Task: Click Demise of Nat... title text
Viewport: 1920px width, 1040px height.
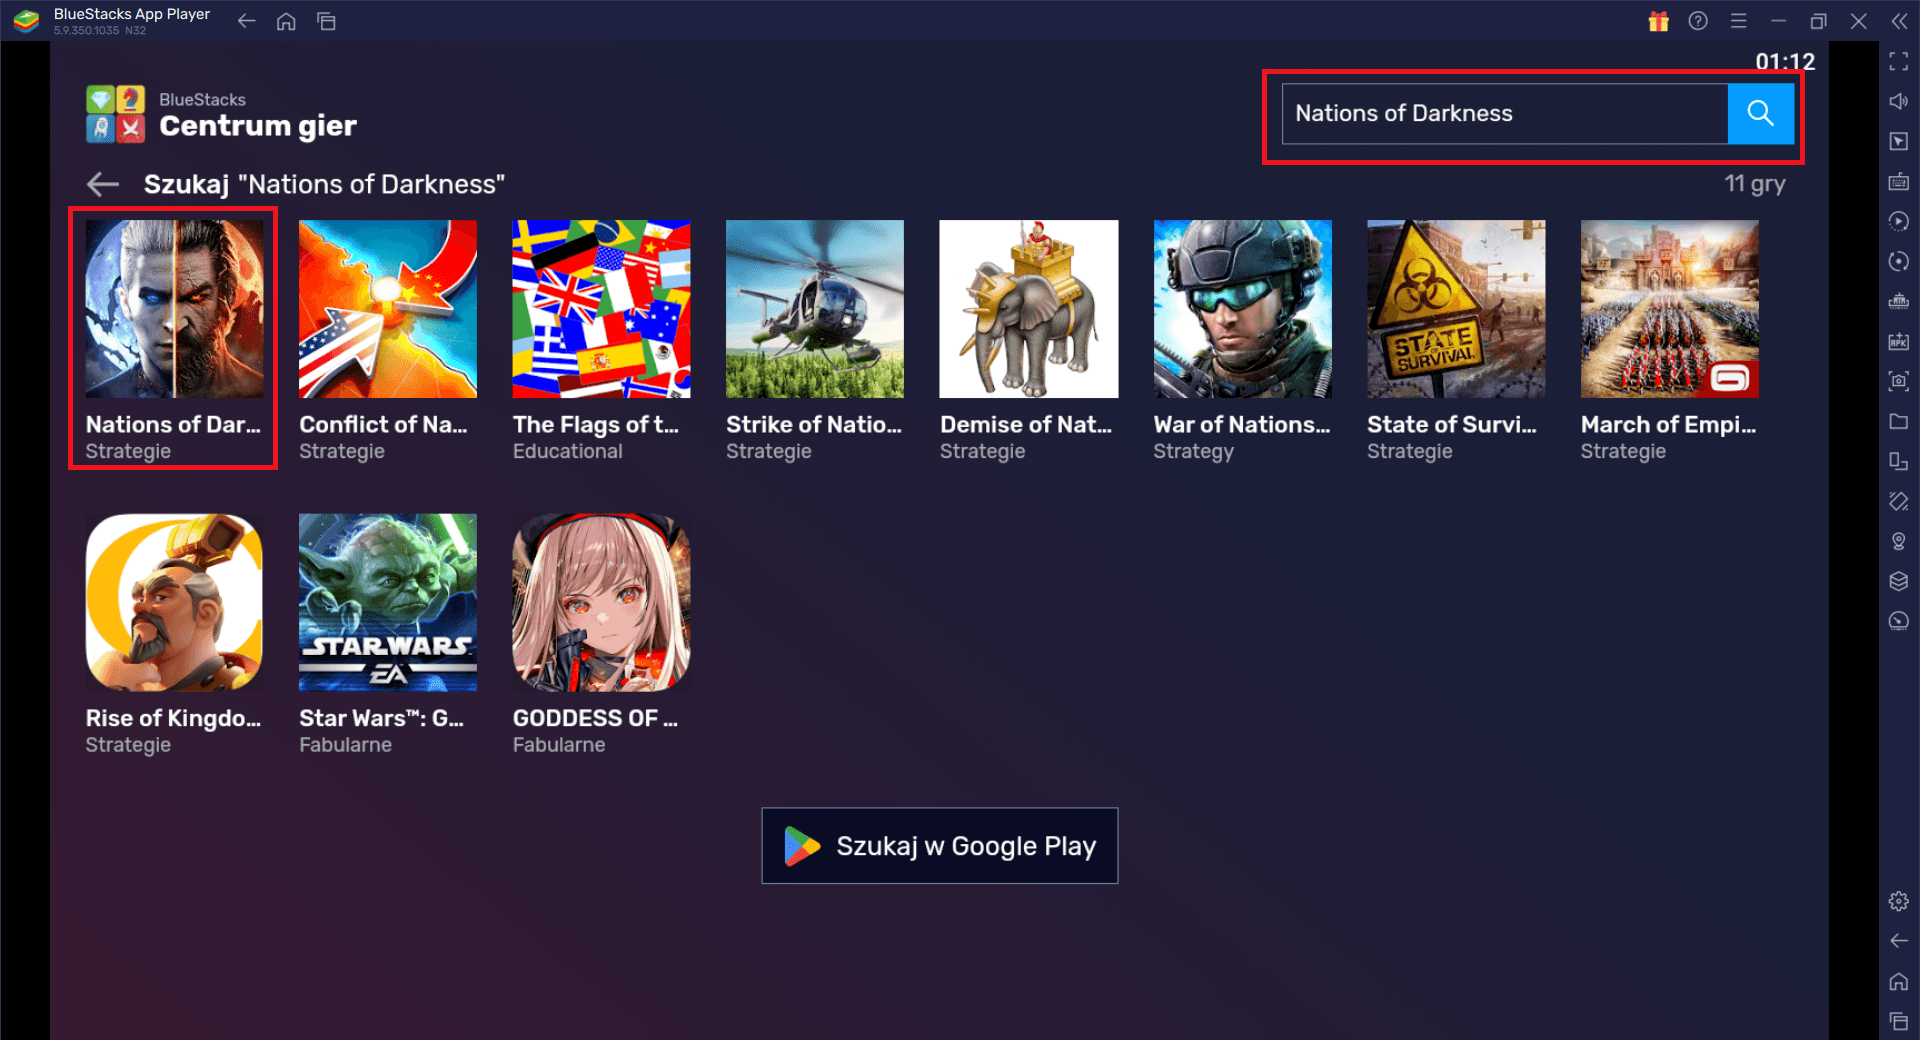Action: (1026, 425)
